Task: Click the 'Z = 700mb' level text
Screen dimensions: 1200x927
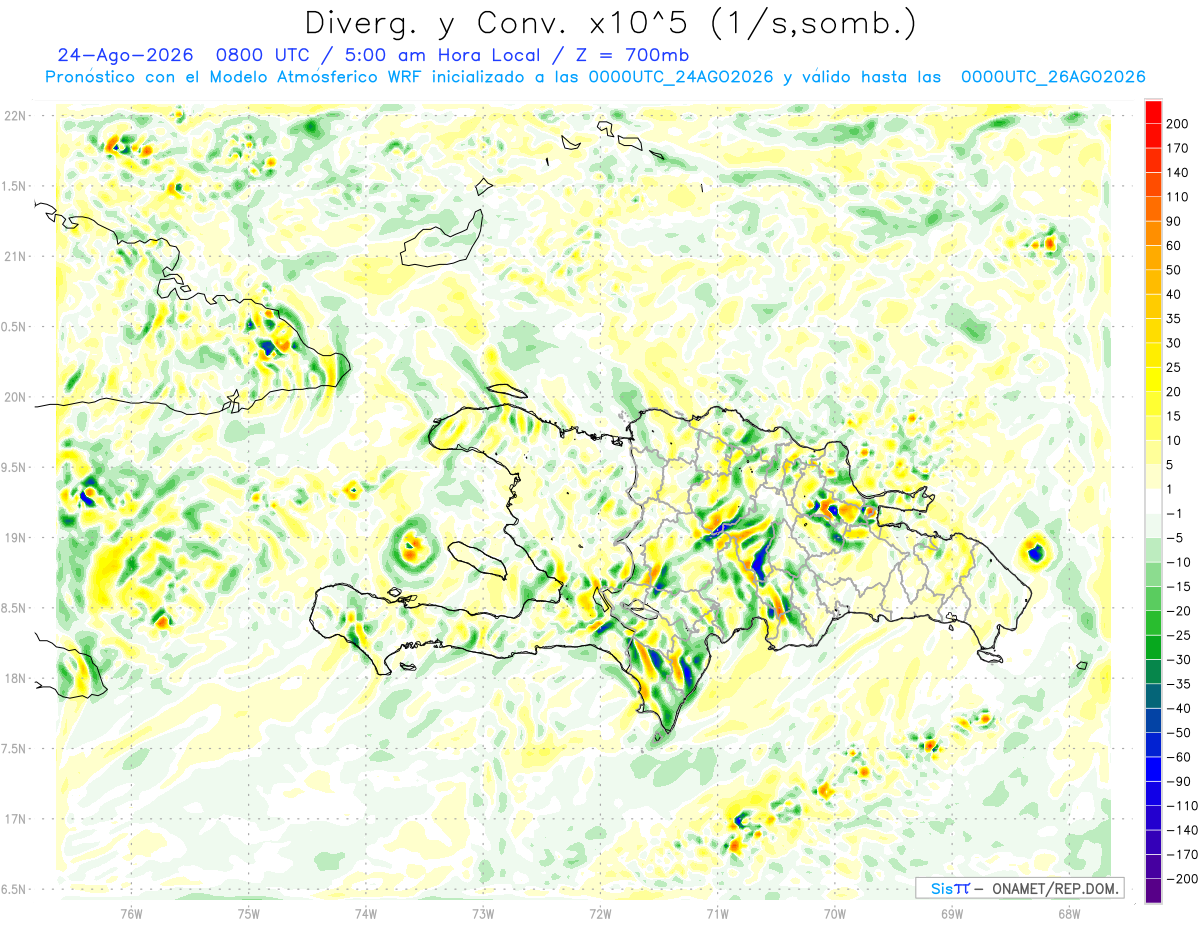Action: point(634,55)
